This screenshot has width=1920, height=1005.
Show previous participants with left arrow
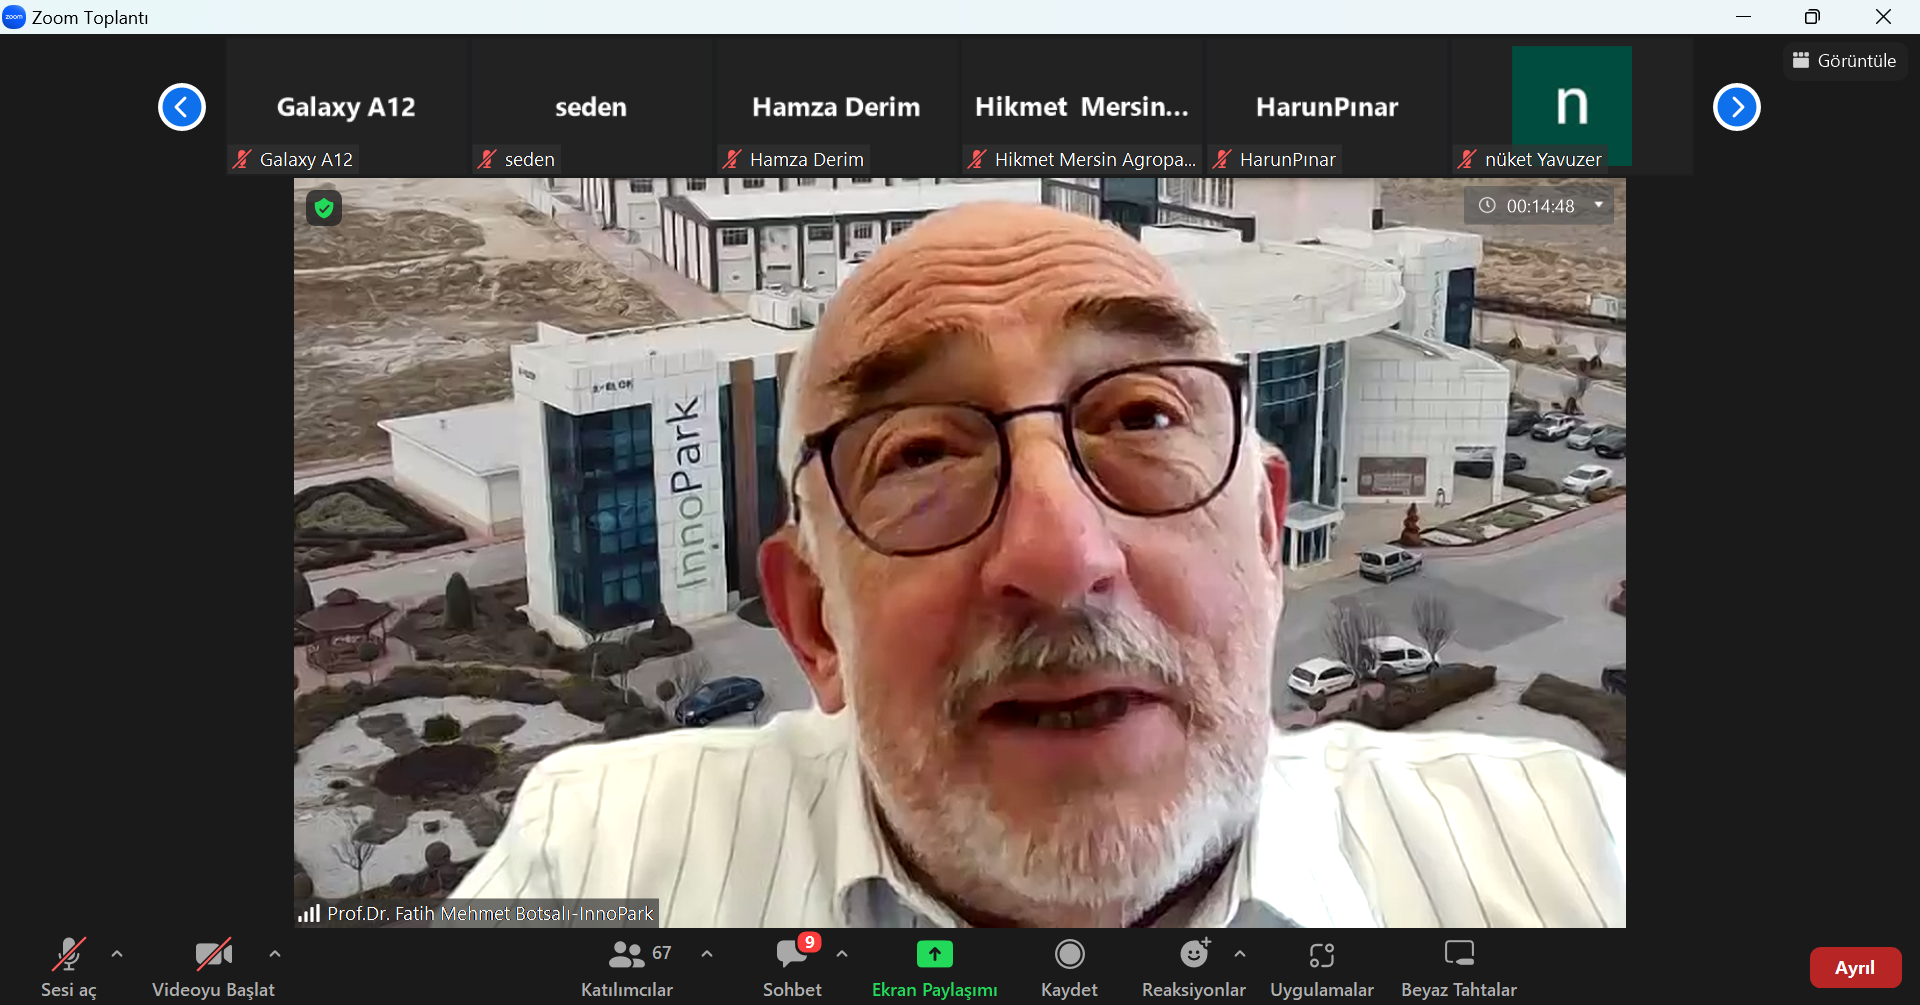(x=182, y=107)
